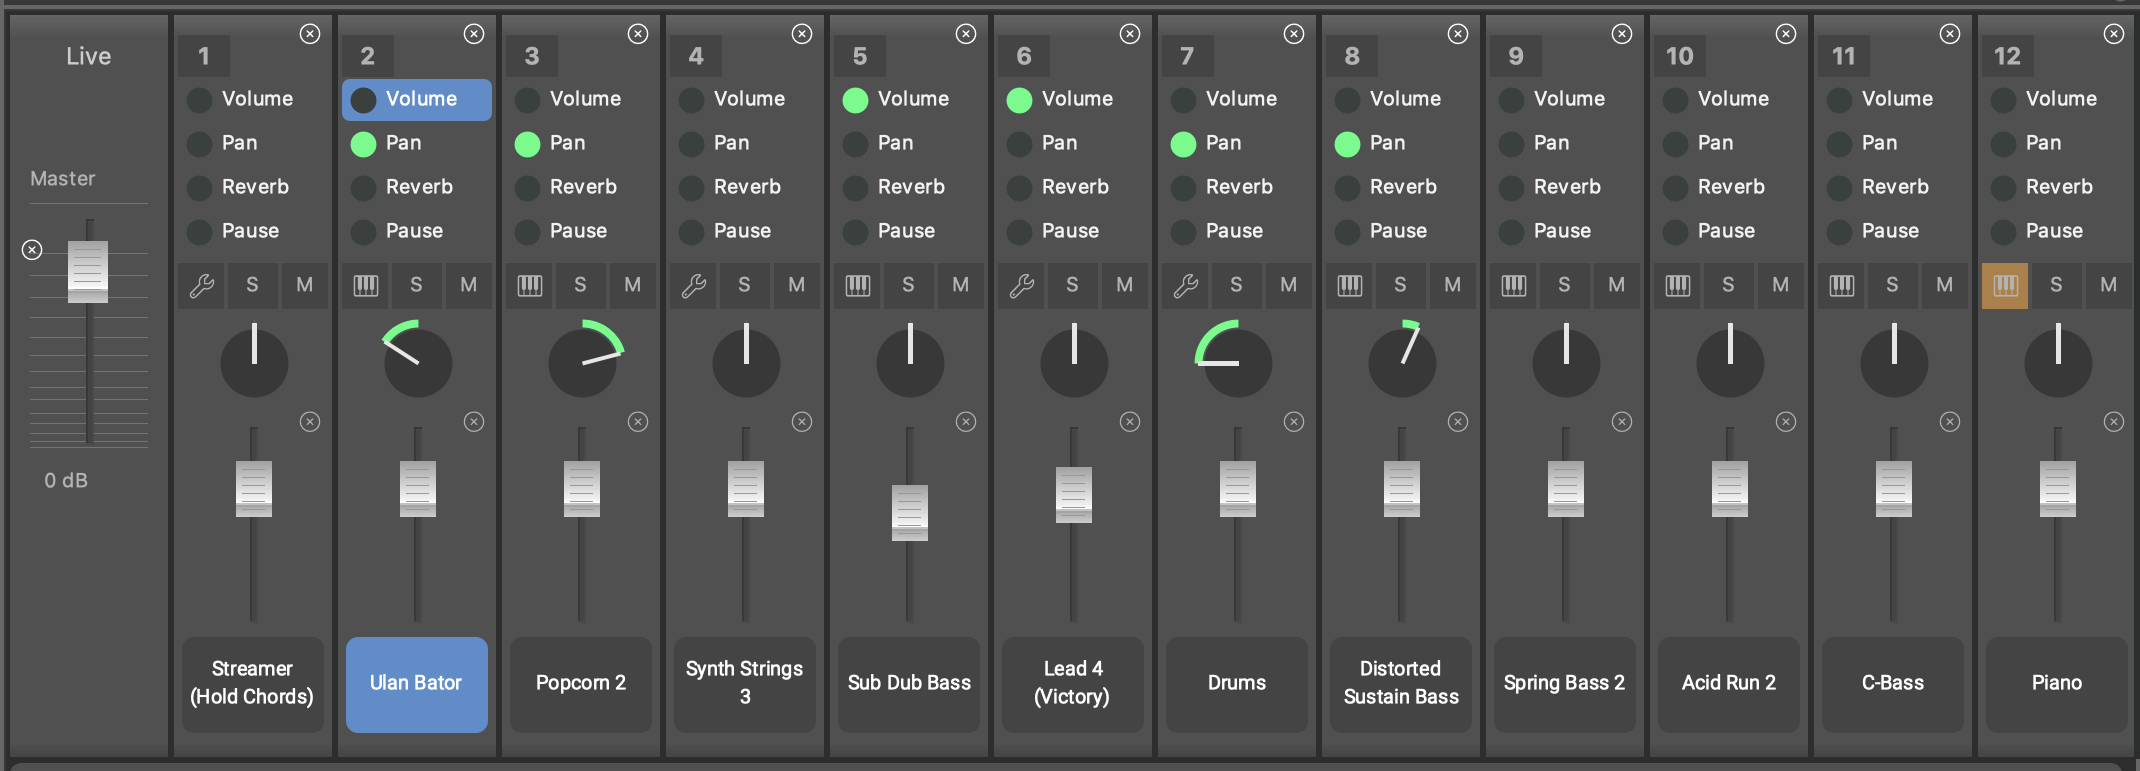Click the highlighted keyboard icon on channel 12
Image resolution: width=2140 pixels, height=771 pixels.
[2005, 286]
